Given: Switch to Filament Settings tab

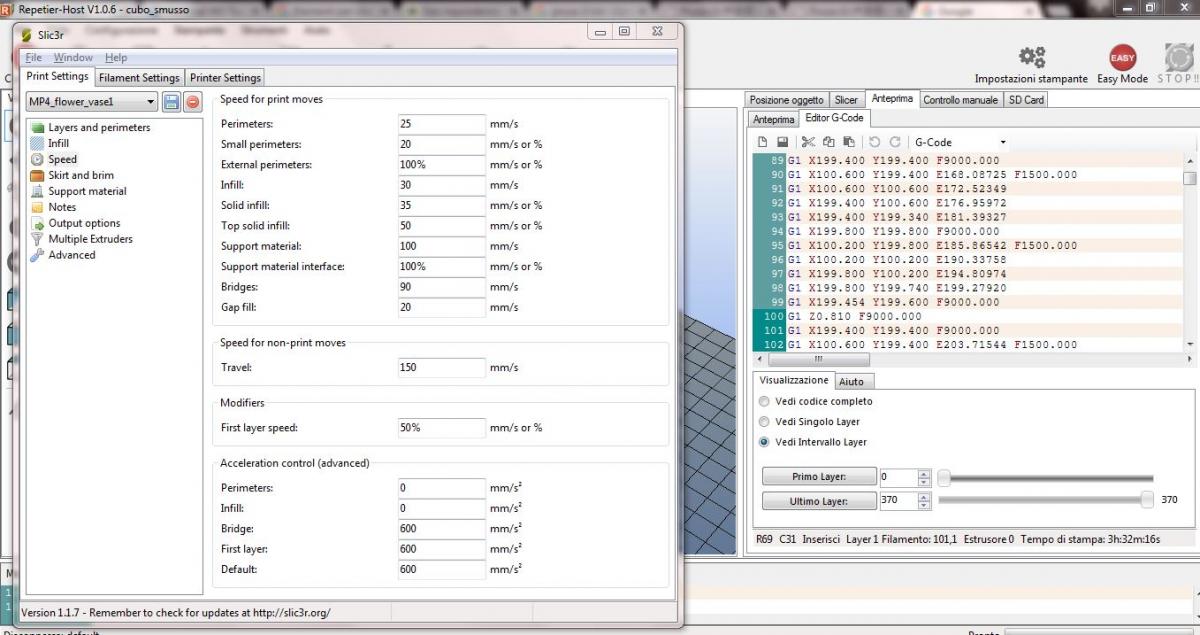Looking at the screenshot, I should pyautogui.click(x=139, y=78).
